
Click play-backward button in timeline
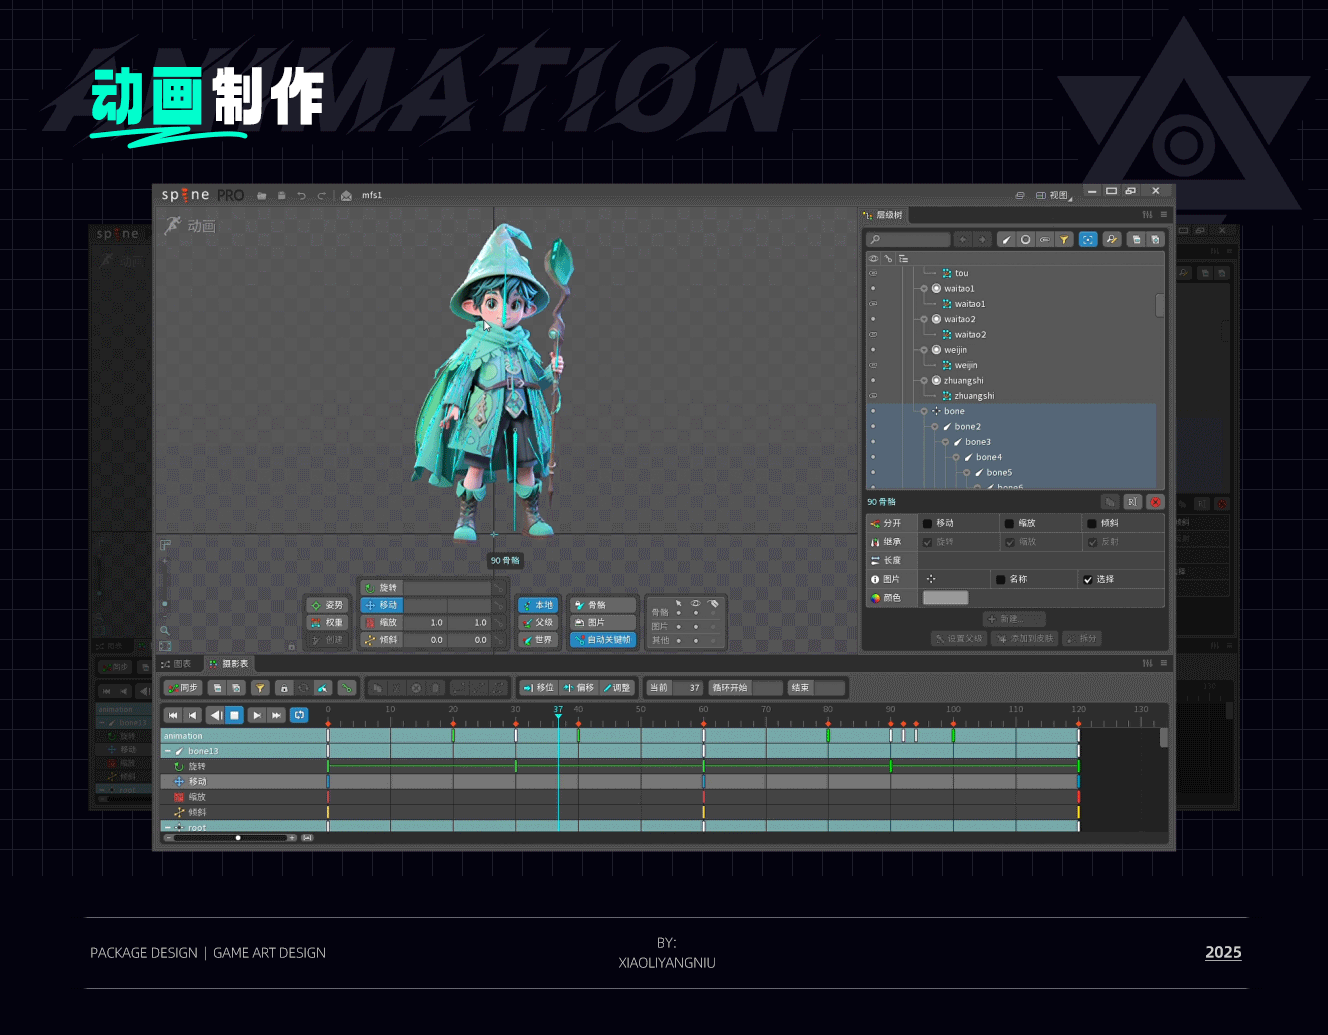pos(216,715)
